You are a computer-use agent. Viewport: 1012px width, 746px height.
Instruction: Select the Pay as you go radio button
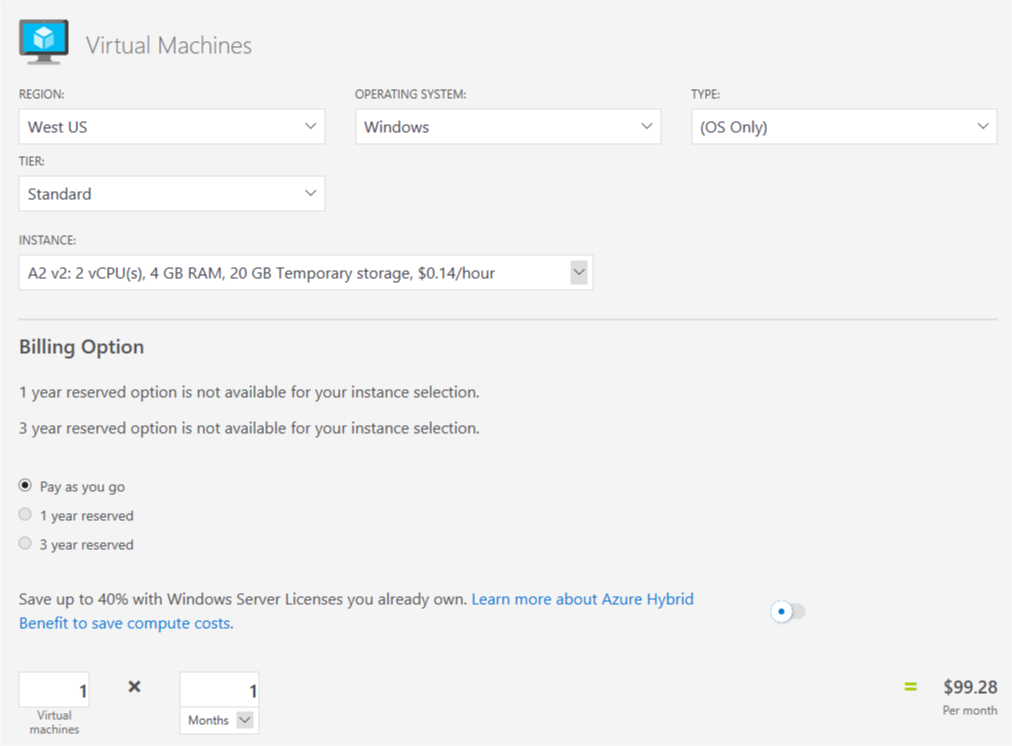[25, 485]
